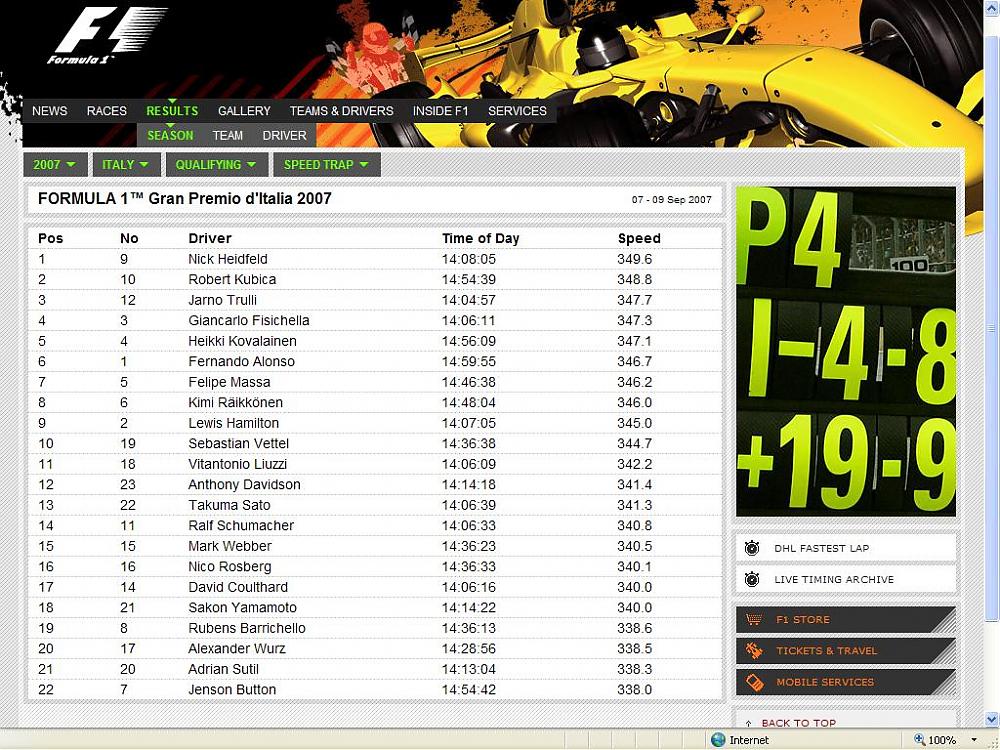Open the QUALIFYING session dropdown
The height and width of the screenshot is (750, 1000).
216,165
